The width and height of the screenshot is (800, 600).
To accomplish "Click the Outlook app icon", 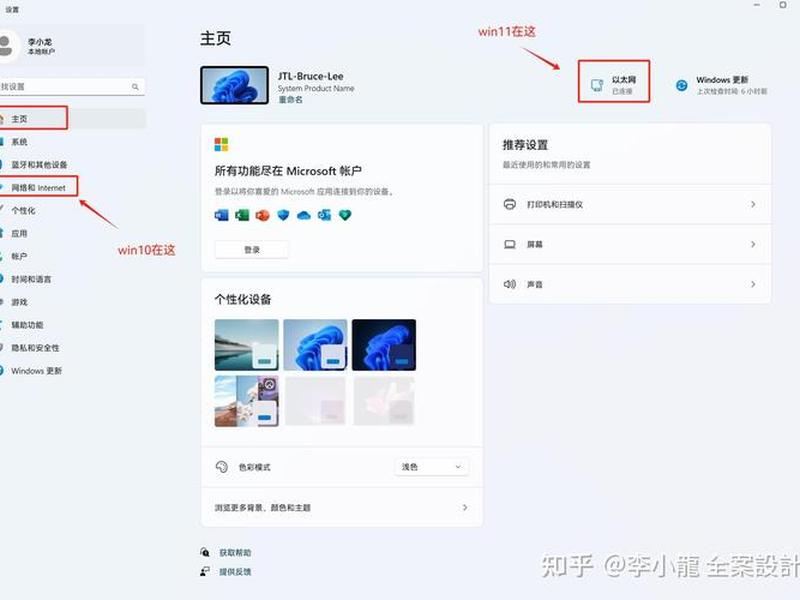I will click(324, 215).
